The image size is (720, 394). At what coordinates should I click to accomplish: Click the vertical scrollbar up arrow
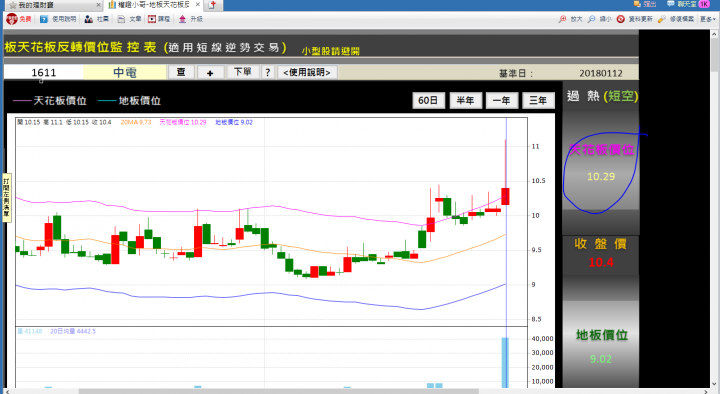coord(714,34)
